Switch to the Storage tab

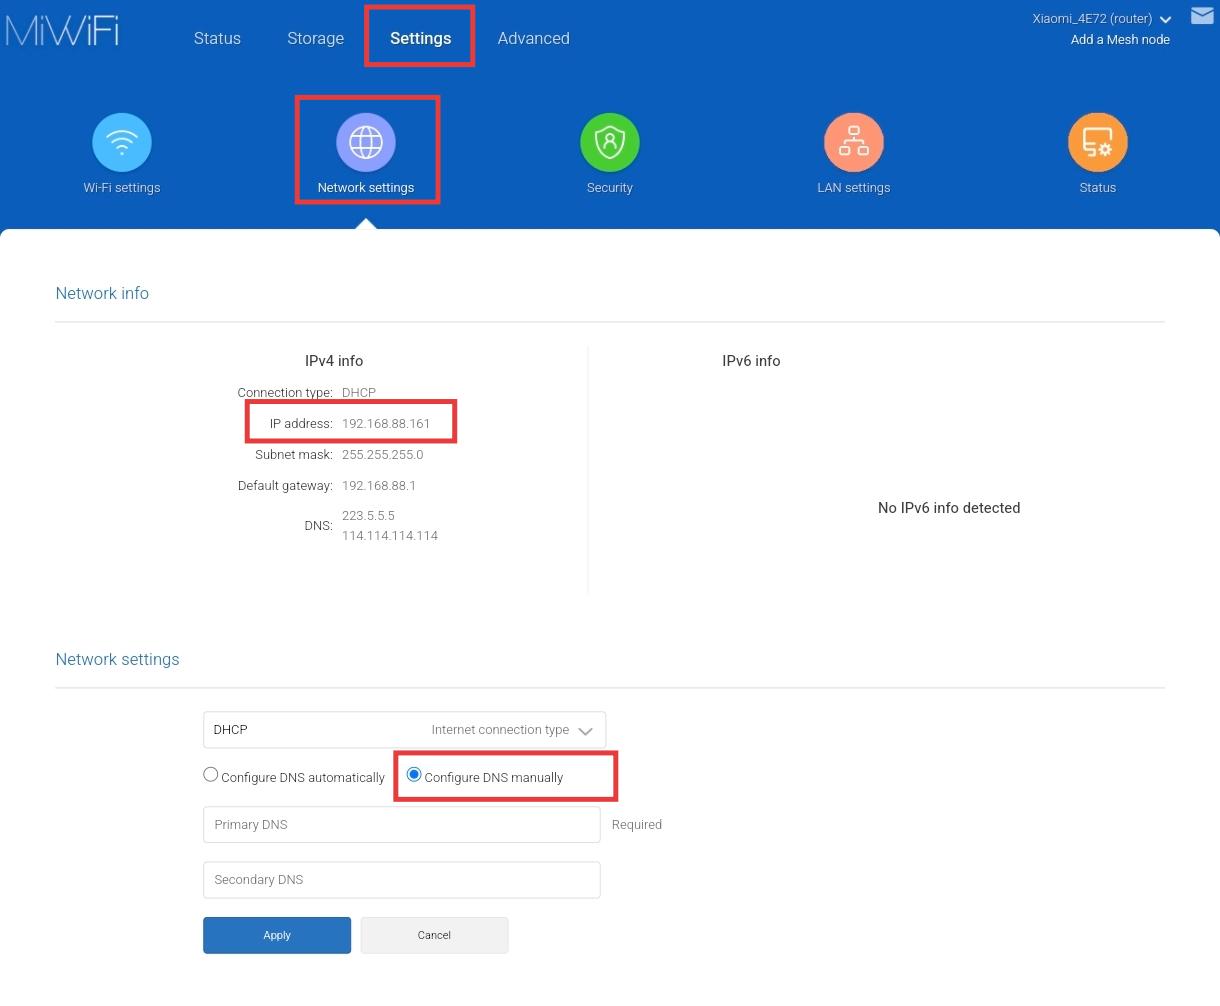click(x=315, y=39)
